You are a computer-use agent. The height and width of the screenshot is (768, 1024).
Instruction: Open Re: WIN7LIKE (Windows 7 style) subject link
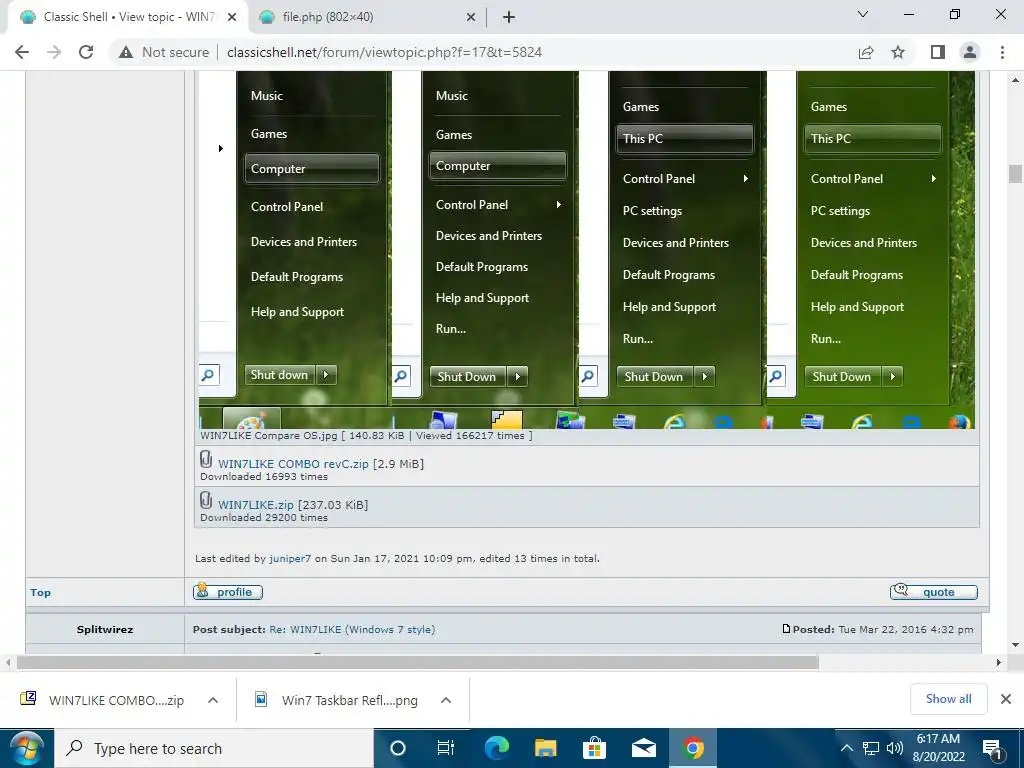pyautogui.click(x=352, y=630)
